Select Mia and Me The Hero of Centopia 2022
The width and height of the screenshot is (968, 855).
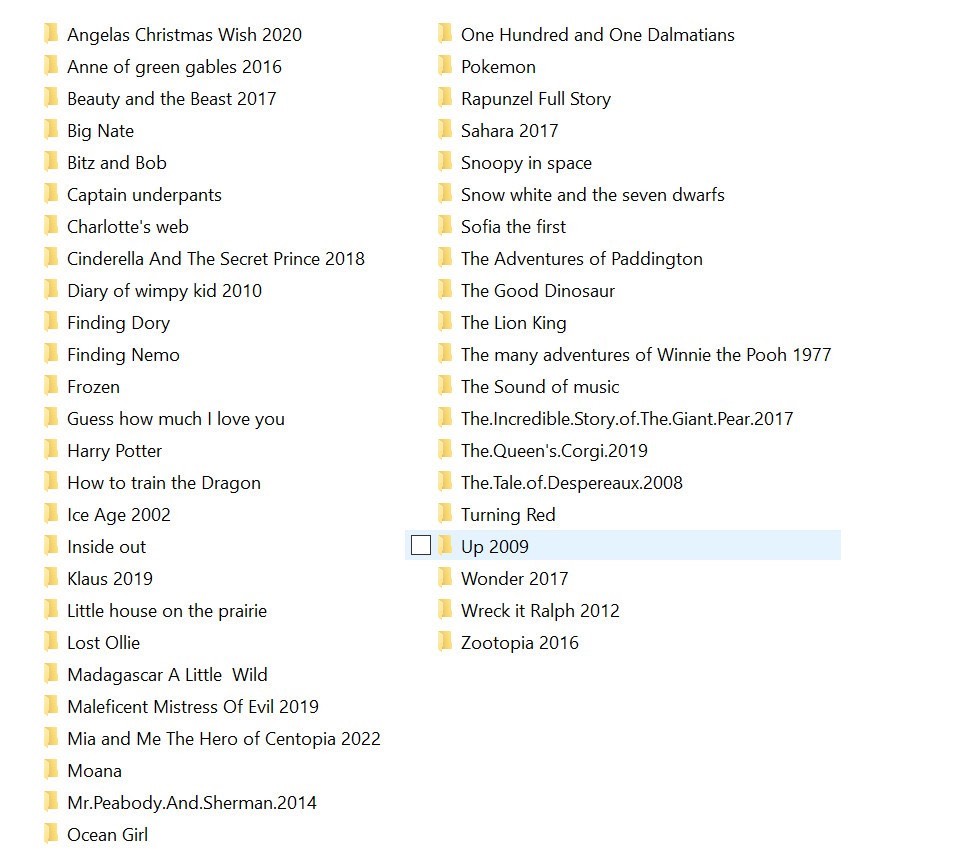pos(224,739)
